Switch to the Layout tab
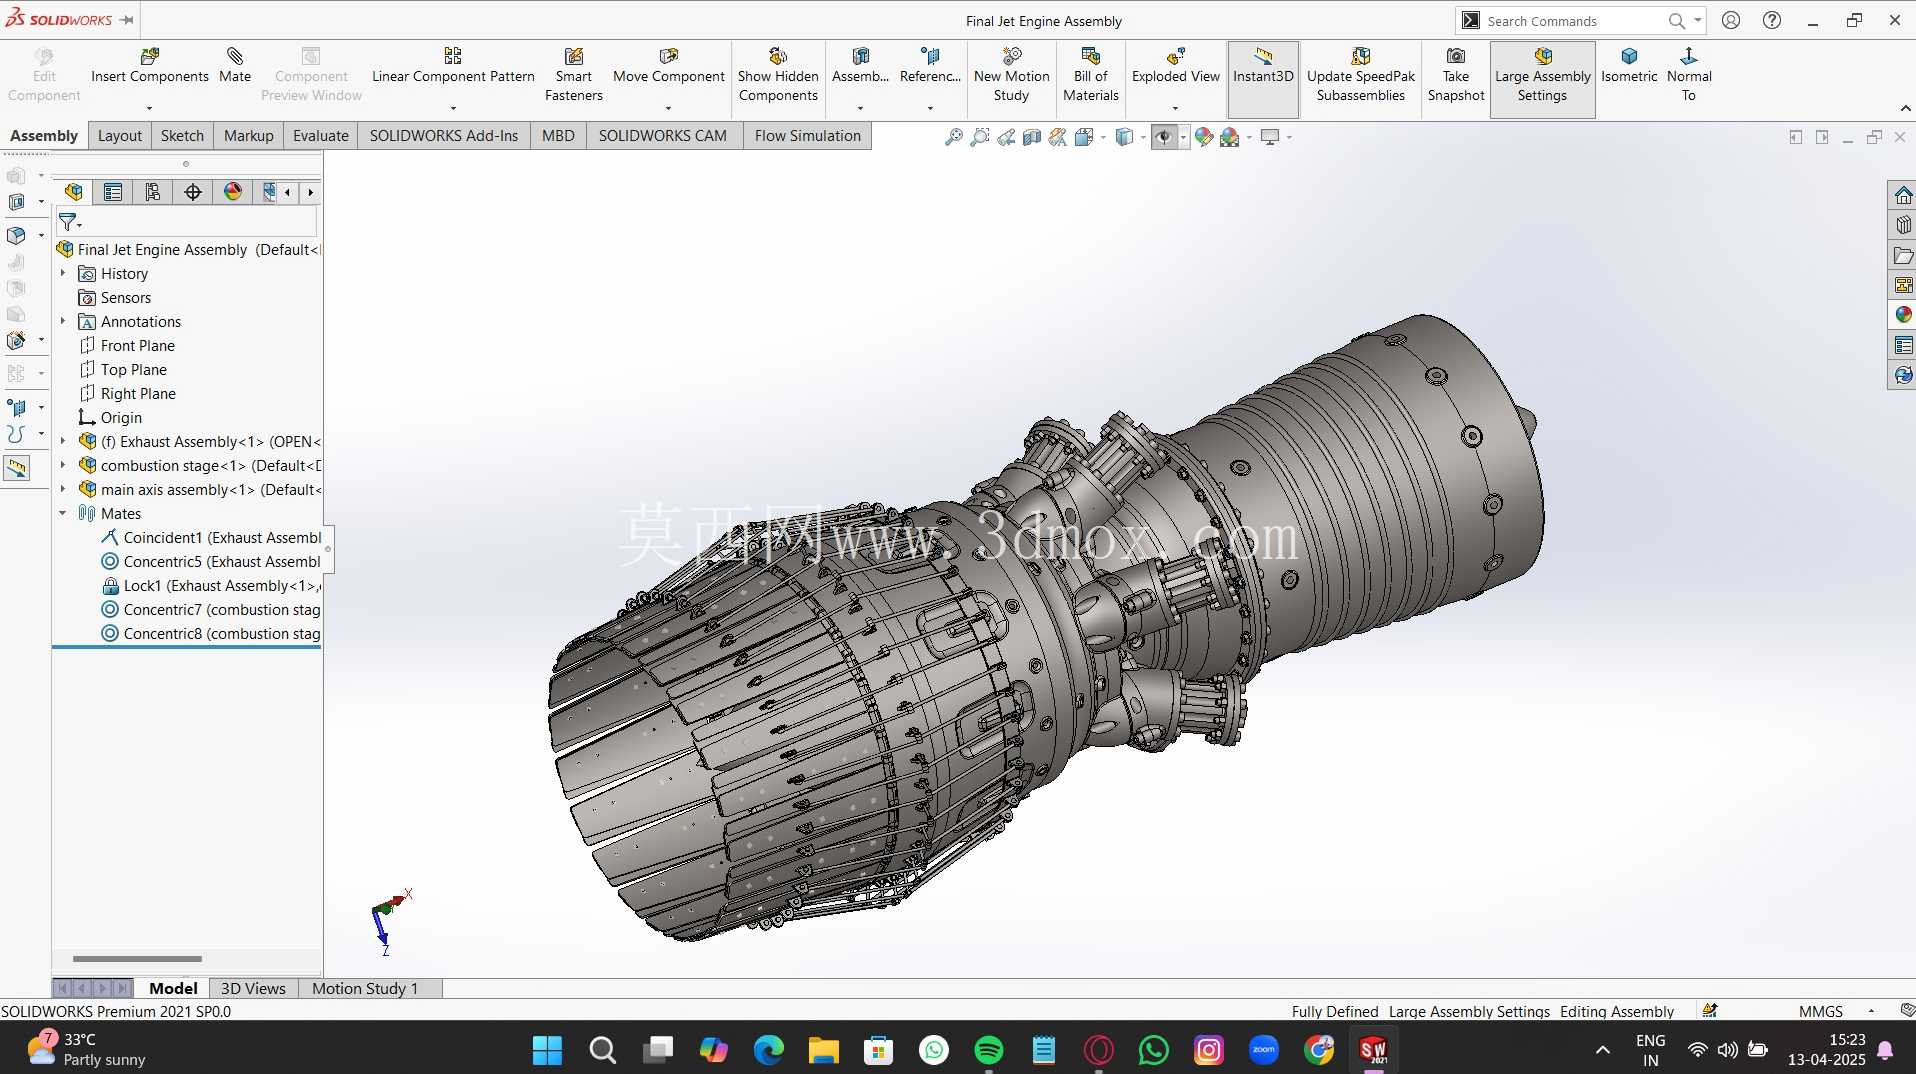This screenshot has width=1916, height=1074. 120,136
